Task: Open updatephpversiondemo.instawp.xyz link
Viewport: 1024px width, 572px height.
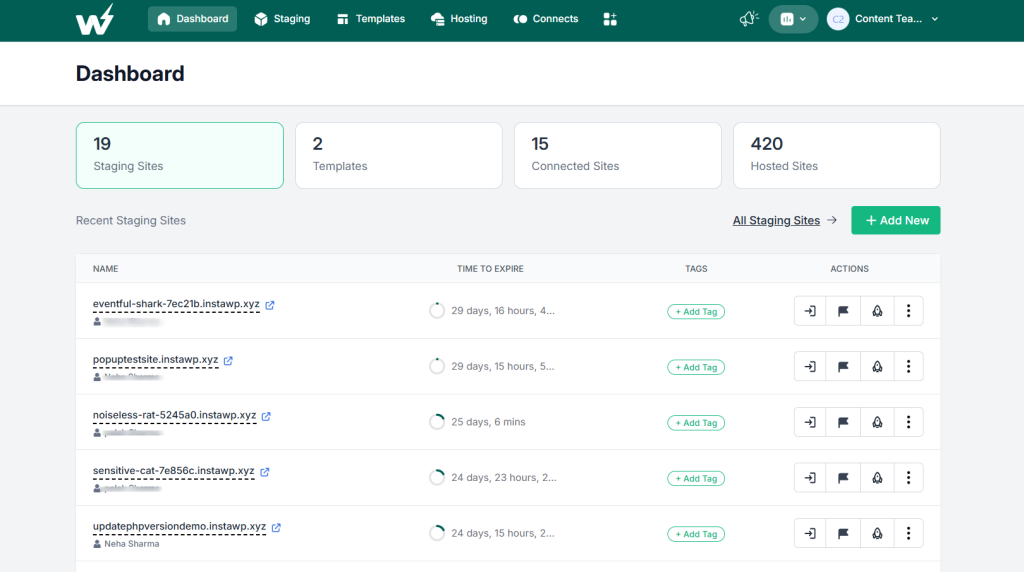Action: click(180, 526)
